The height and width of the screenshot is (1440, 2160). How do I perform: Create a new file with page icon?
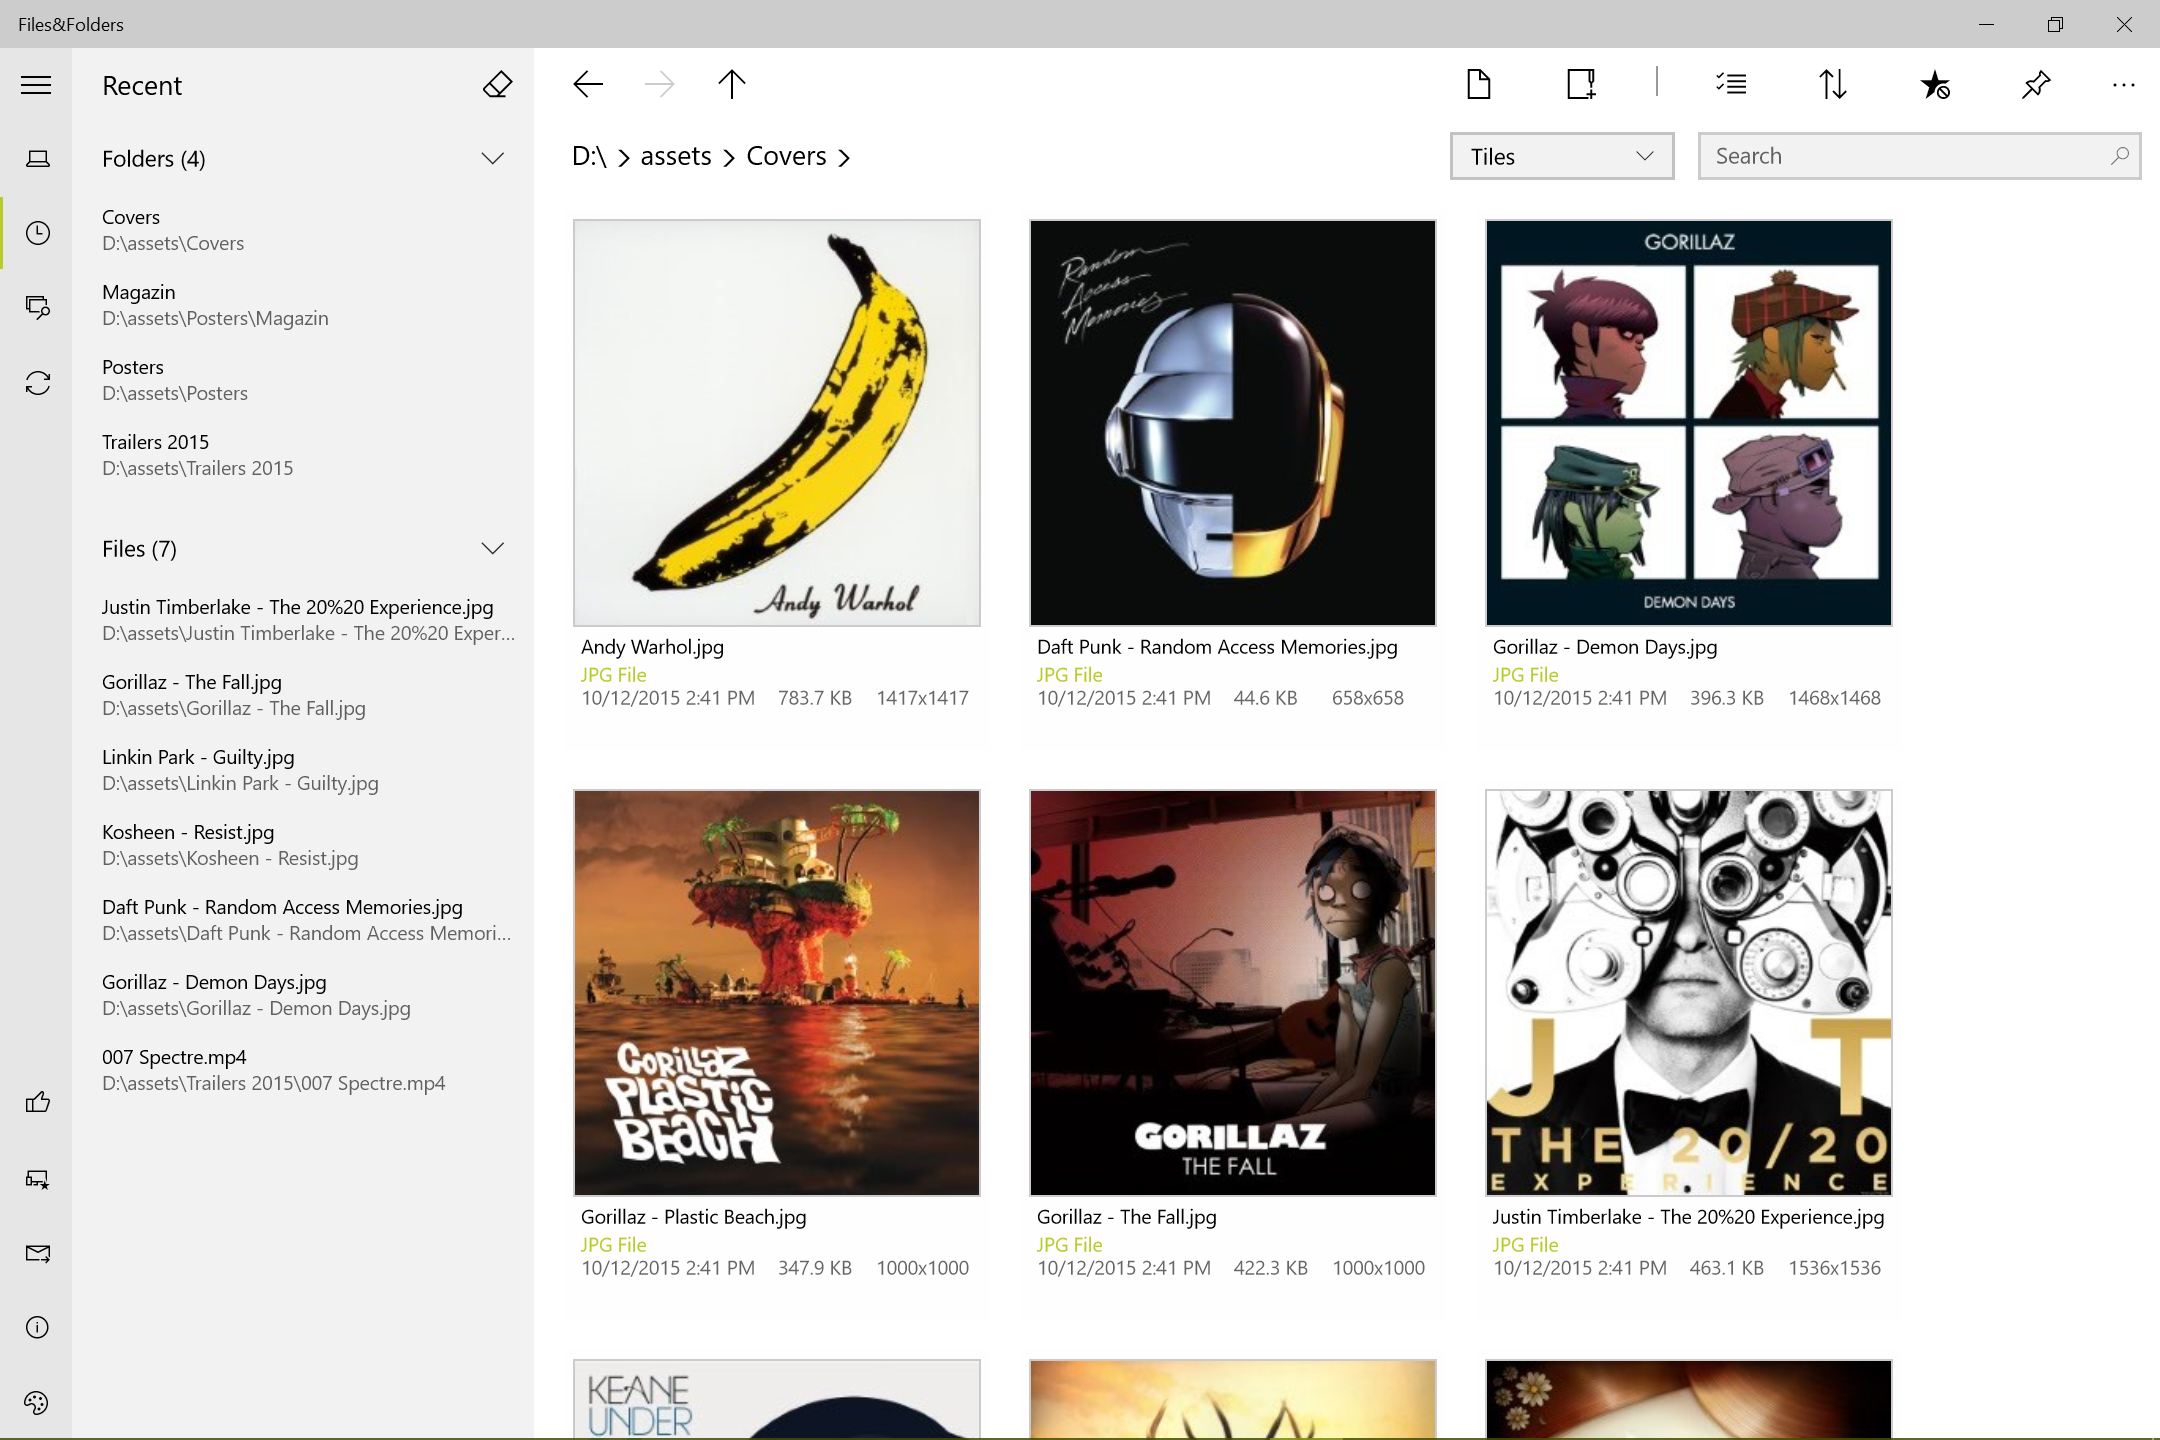[x=1478, y=84]
